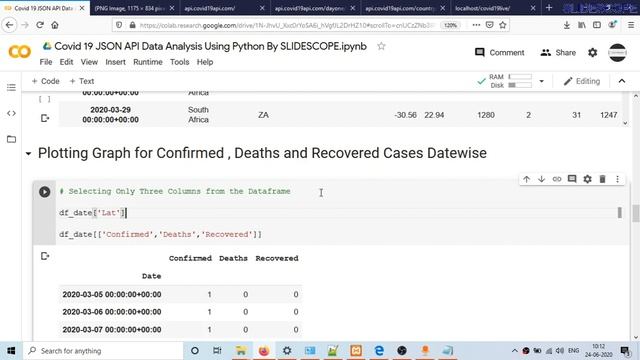Viewport: 640px width, 360px height.
Task: Open the Edit menu
Action: pyautogui.click(x=66, y=62)
